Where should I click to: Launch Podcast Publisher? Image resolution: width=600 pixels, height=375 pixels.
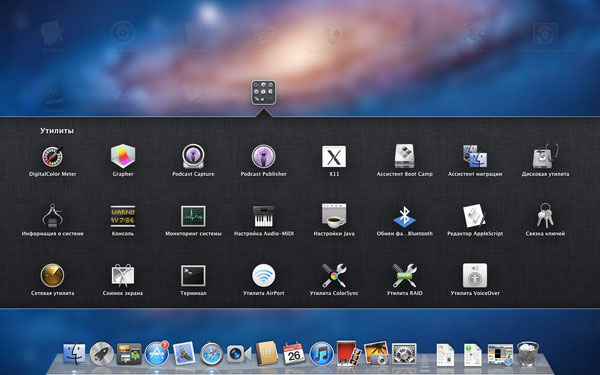click(264, 157)
